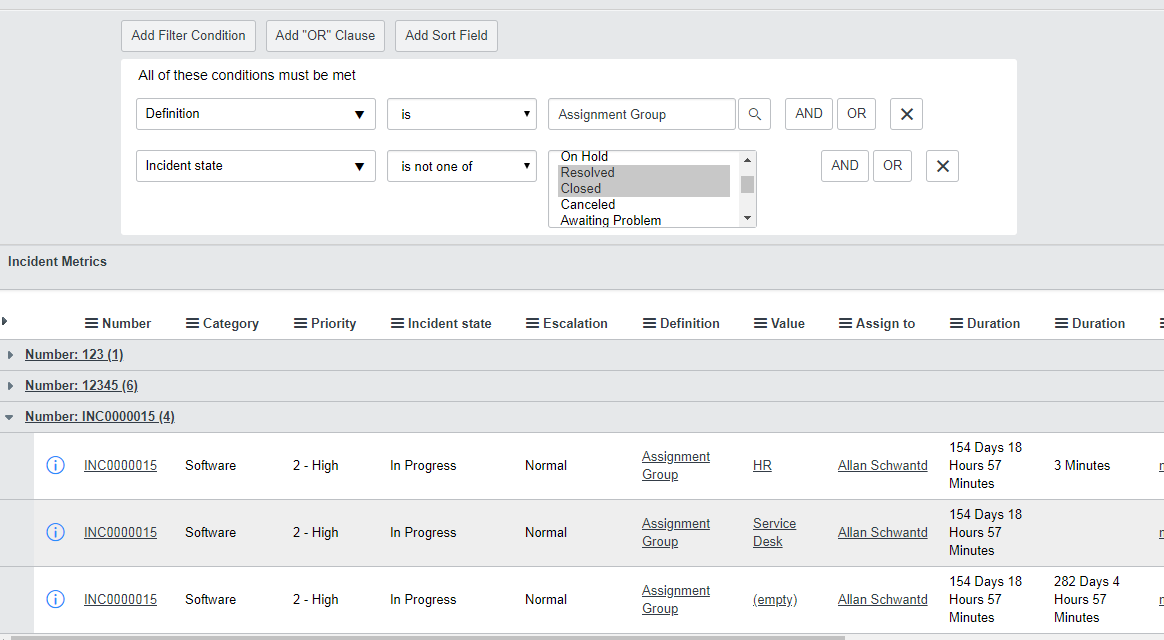
Task: Expand the Number: 12345 group
Action: (10, 386)
